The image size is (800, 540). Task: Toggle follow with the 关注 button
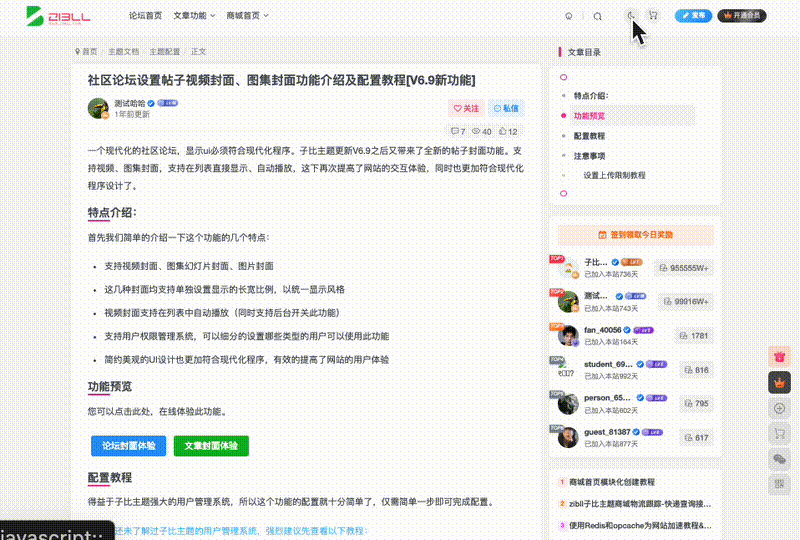tap(466, 108)
